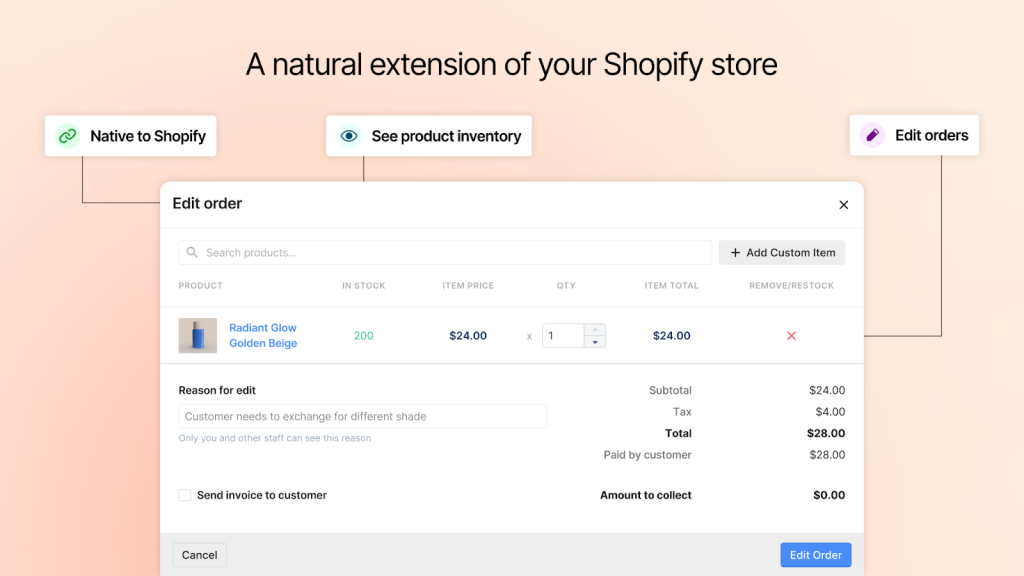Viewport: 1024px width, 576px height.
Task: Click the plus icon on Add Custom Item
Action: (734, 252)
